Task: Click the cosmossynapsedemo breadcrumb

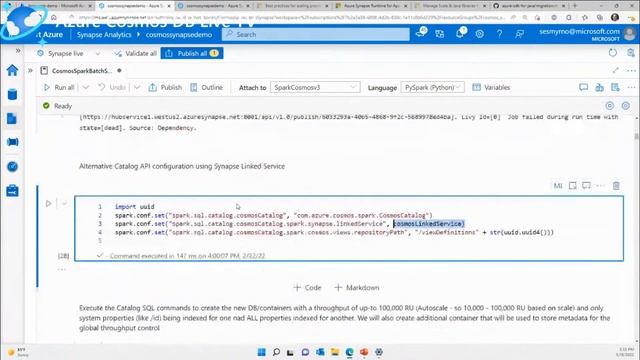Action: (179, 35)
